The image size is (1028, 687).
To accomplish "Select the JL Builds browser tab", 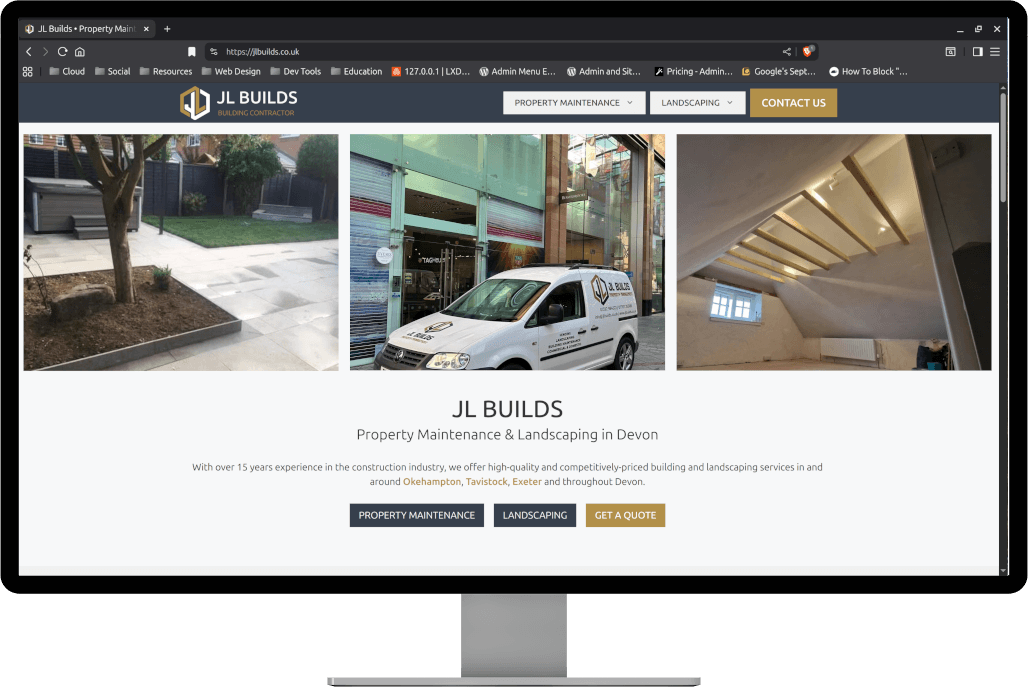I will point(85,29).
